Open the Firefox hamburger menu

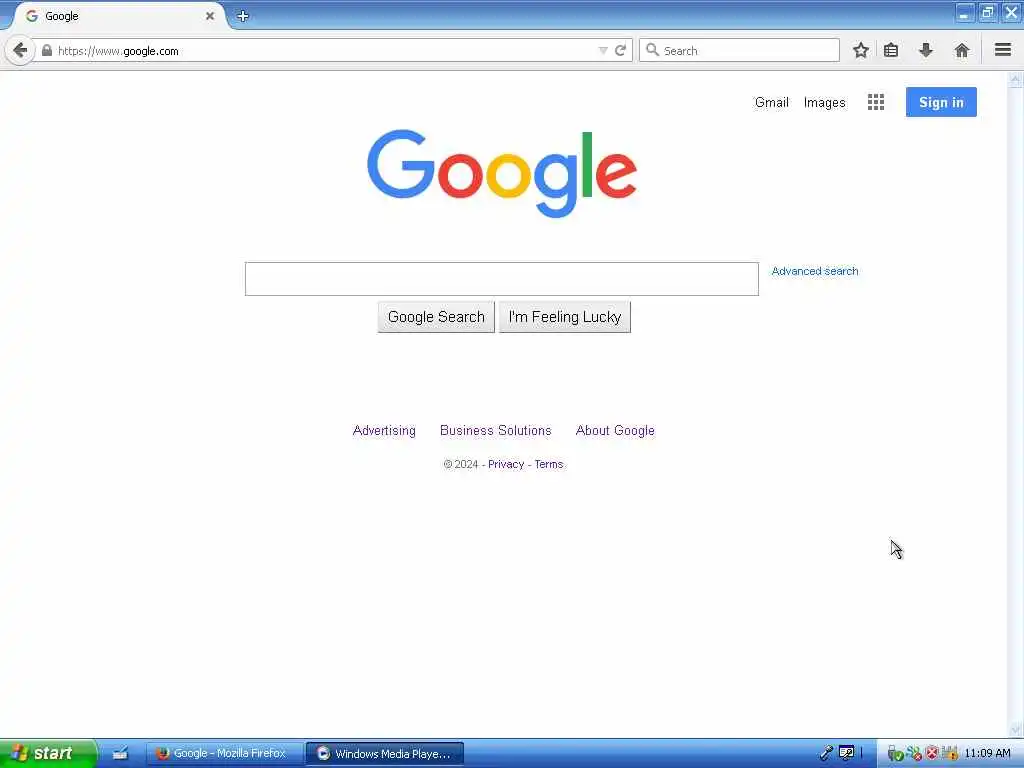coord(1003,50)
